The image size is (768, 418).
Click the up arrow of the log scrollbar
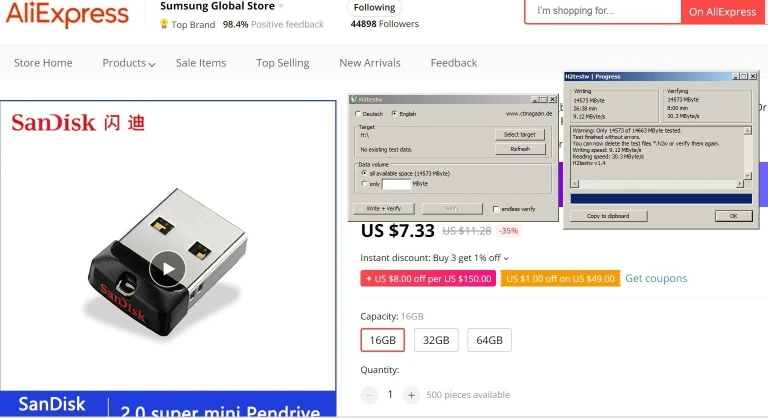click(x=747, y=131)
